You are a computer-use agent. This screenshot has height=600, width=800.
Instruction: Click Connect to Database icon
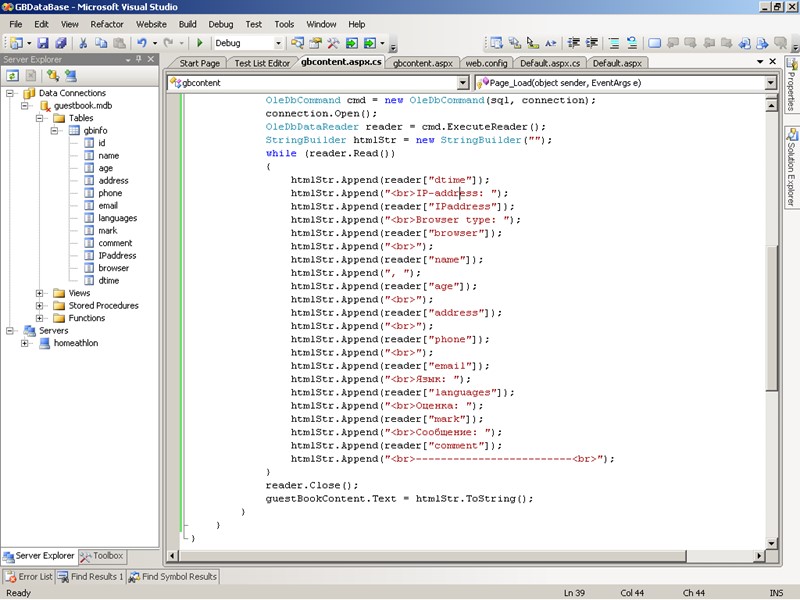pos(51,75)
